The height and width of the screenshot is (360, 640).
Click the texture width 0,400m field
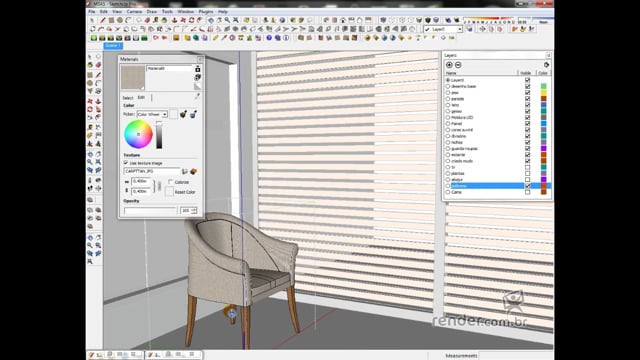tap(141, 181)
